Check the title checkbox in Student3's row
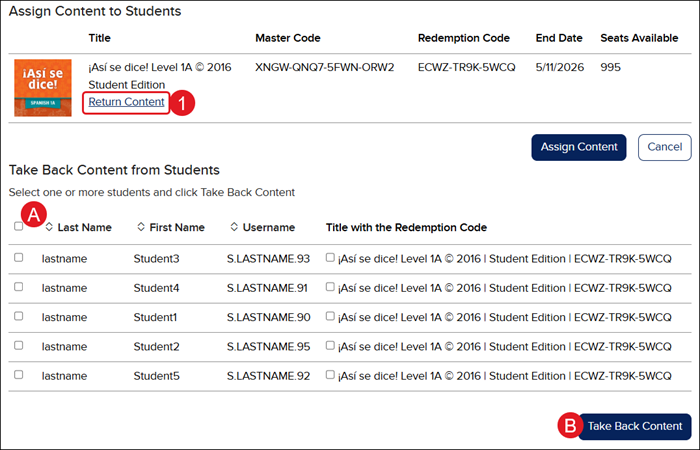 (x=331, y=258)
